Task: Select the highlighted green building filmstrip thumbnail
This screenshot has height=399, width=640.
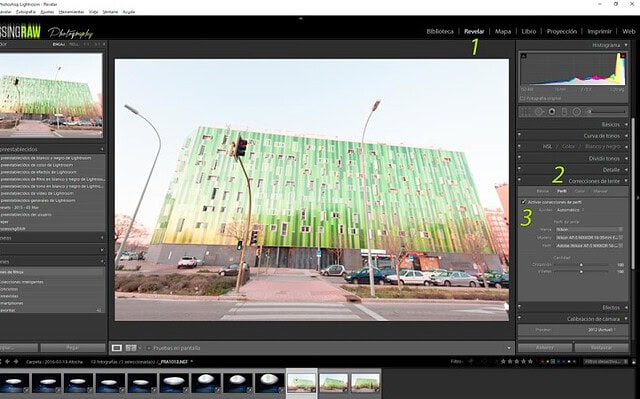Action: point(301,383)
